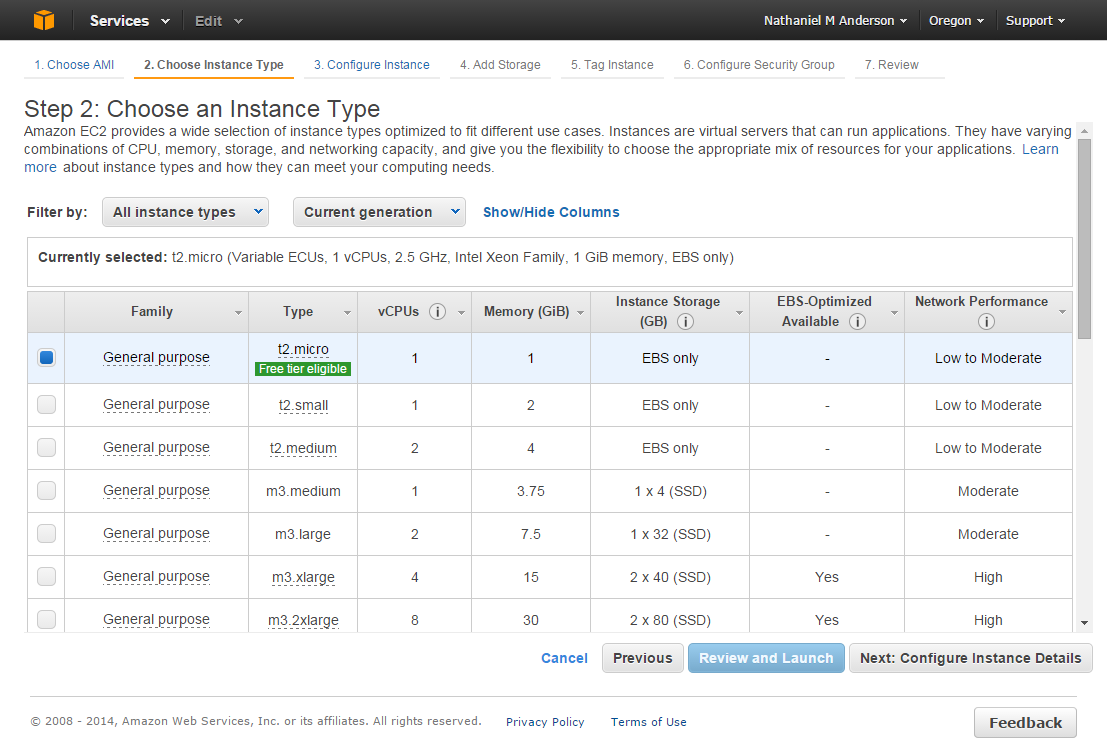This screenshot has height=747, width=1107.
Task: Open the Family column sort arrow
Action: pyautogui.click(x=238, y=313)
